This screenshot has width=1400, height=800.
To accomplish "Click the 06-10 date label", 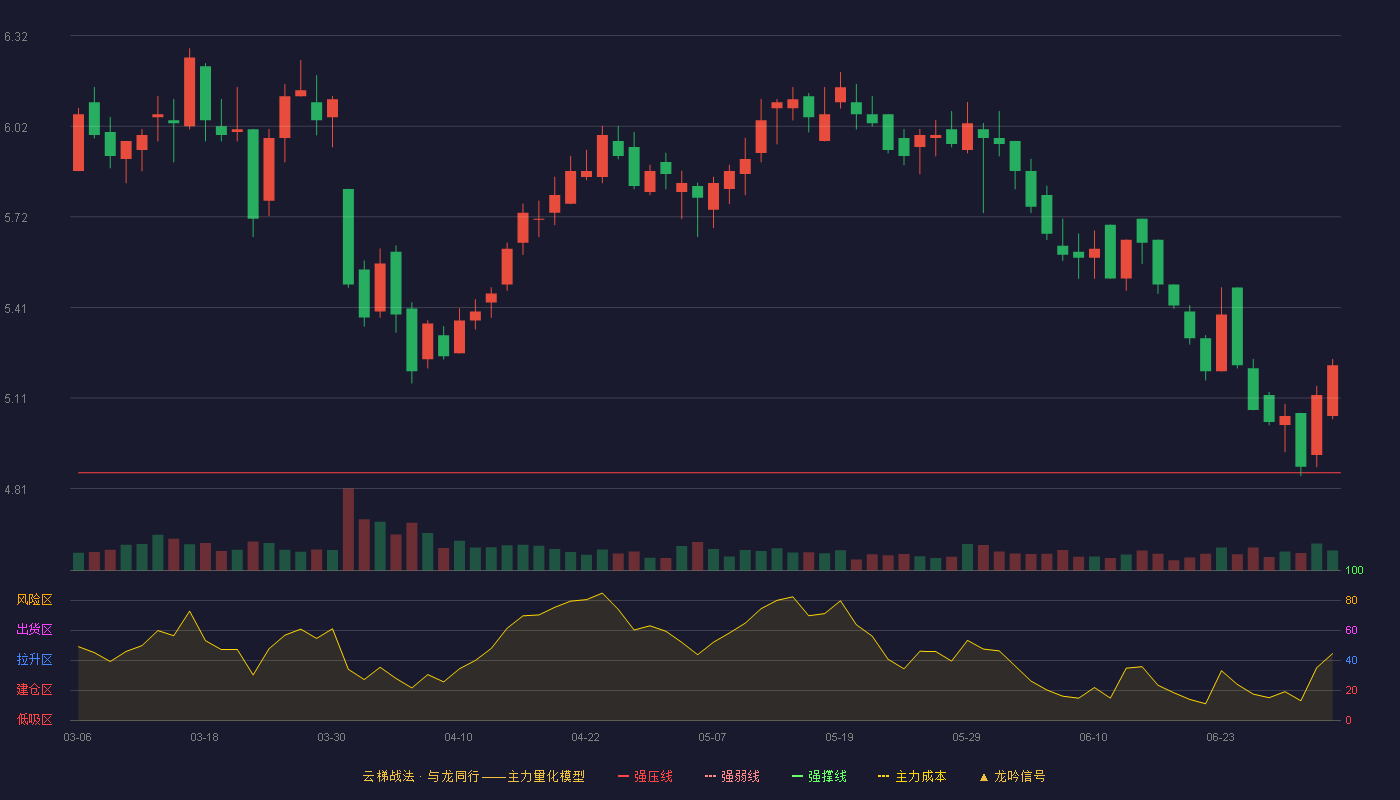I will 1093,737.
